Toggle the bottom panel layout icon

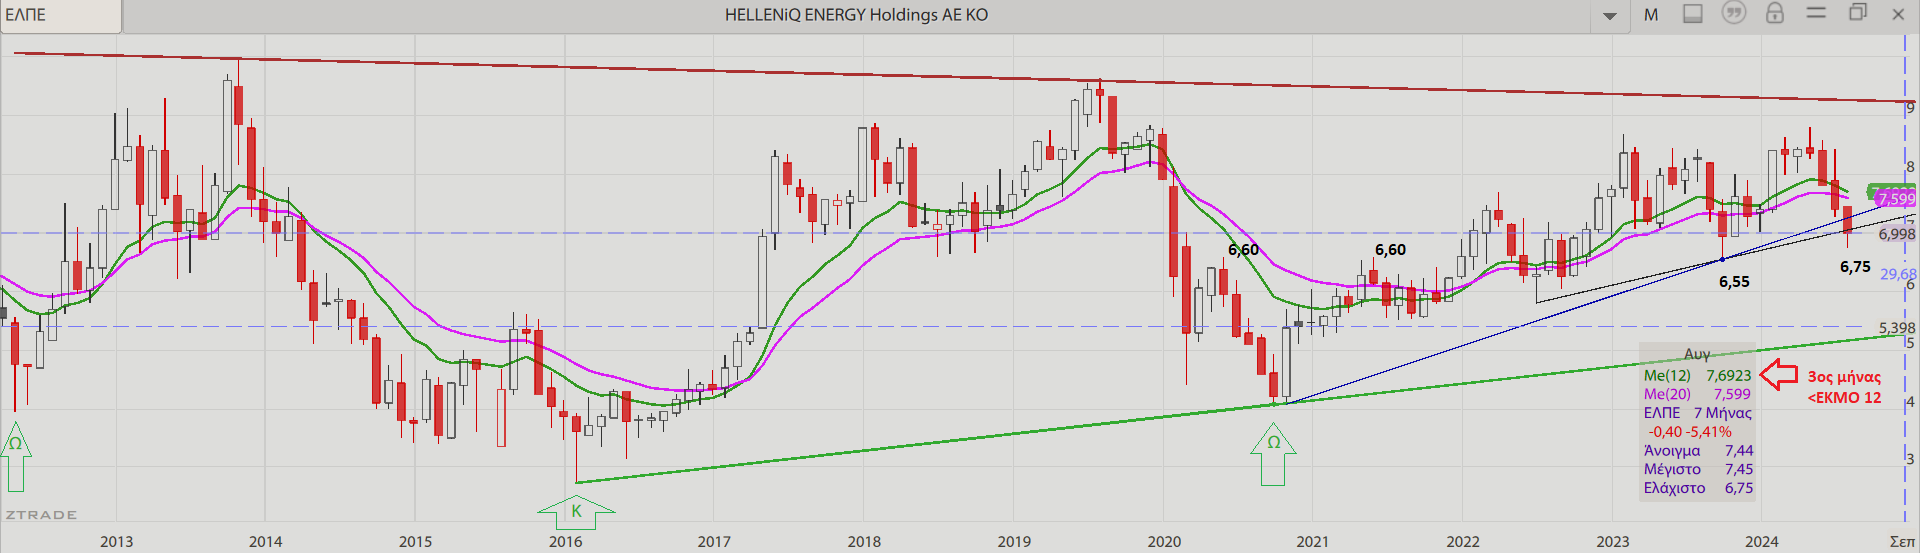(1693, 14)
